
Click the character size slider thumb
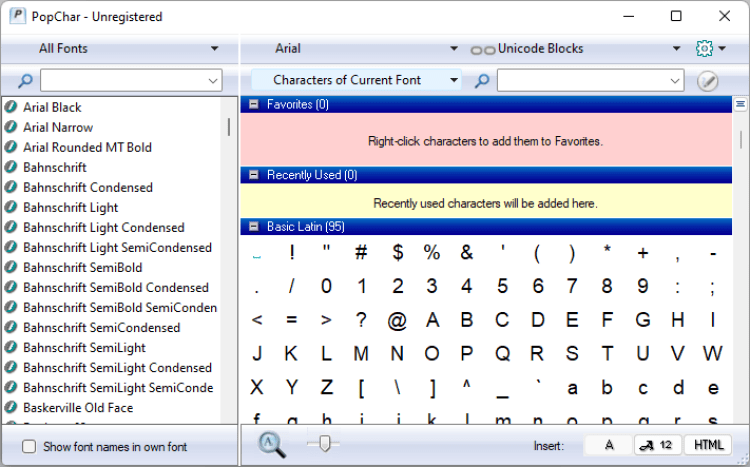pyautogui.click(x=324, y=443)
